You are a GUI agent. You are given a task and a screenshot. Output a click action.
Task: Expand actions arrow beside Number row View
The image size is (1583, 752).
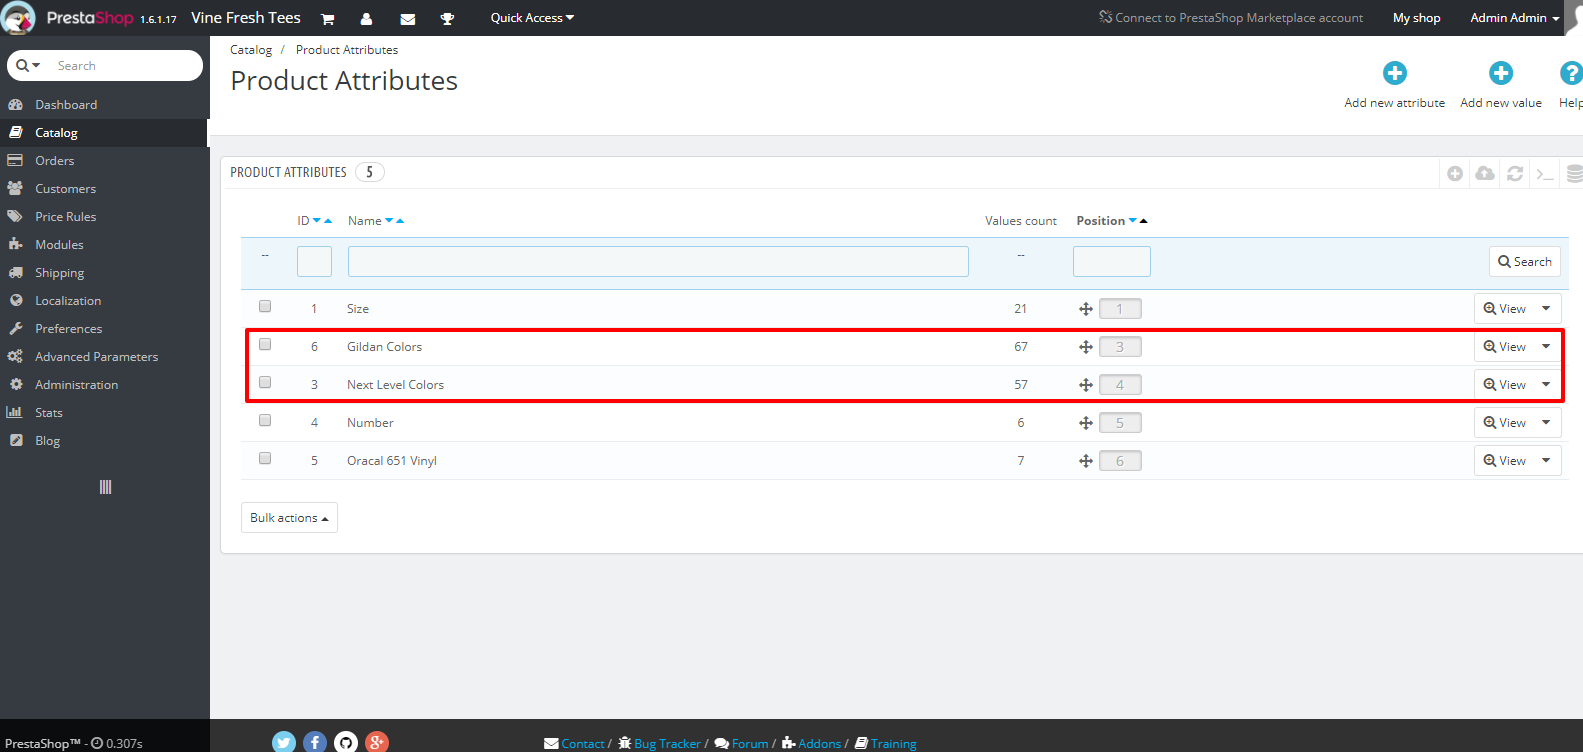1546,423
